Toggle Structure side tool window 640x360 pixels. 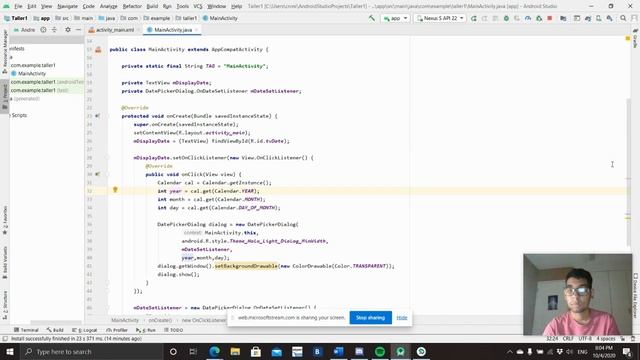coord(5,304)
